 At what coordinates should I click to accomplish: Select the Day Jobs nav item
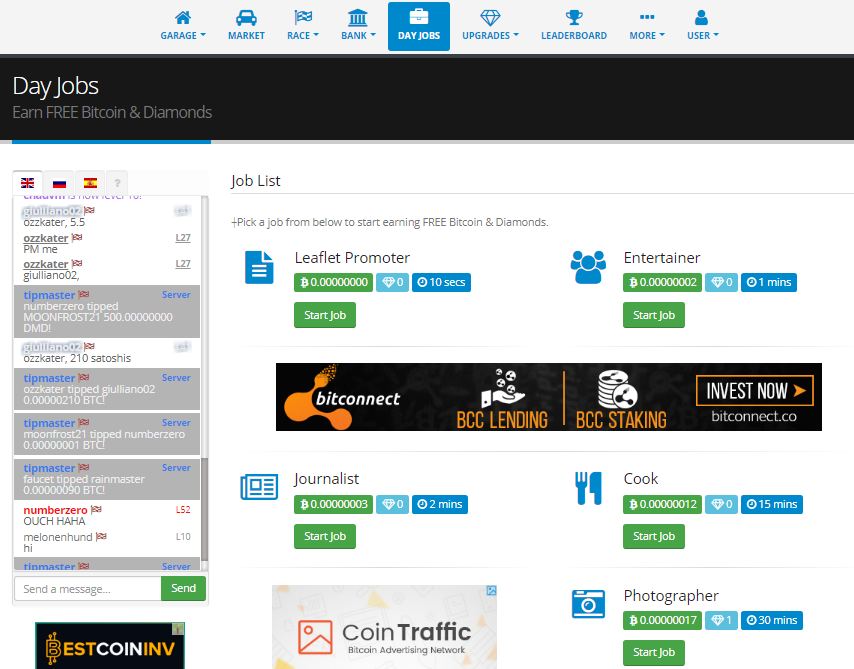click(x=419, y=27)
